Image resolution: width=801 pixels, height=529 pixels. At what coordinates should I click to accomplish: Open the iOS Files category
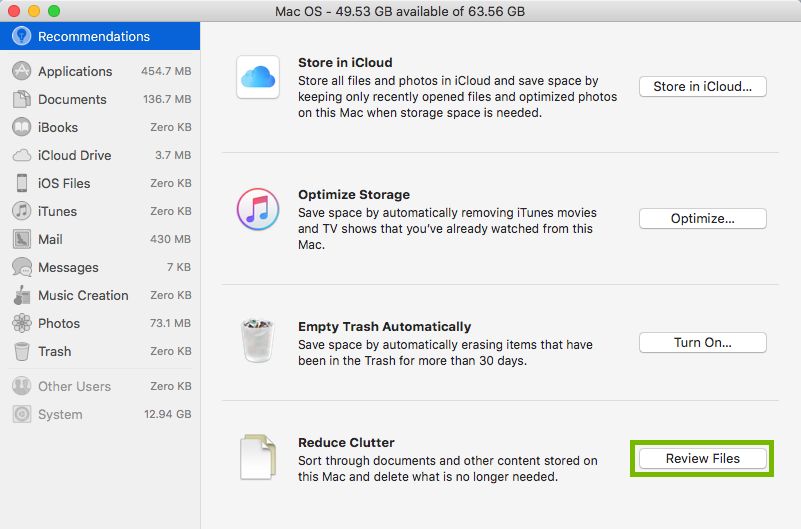point(100,183)
